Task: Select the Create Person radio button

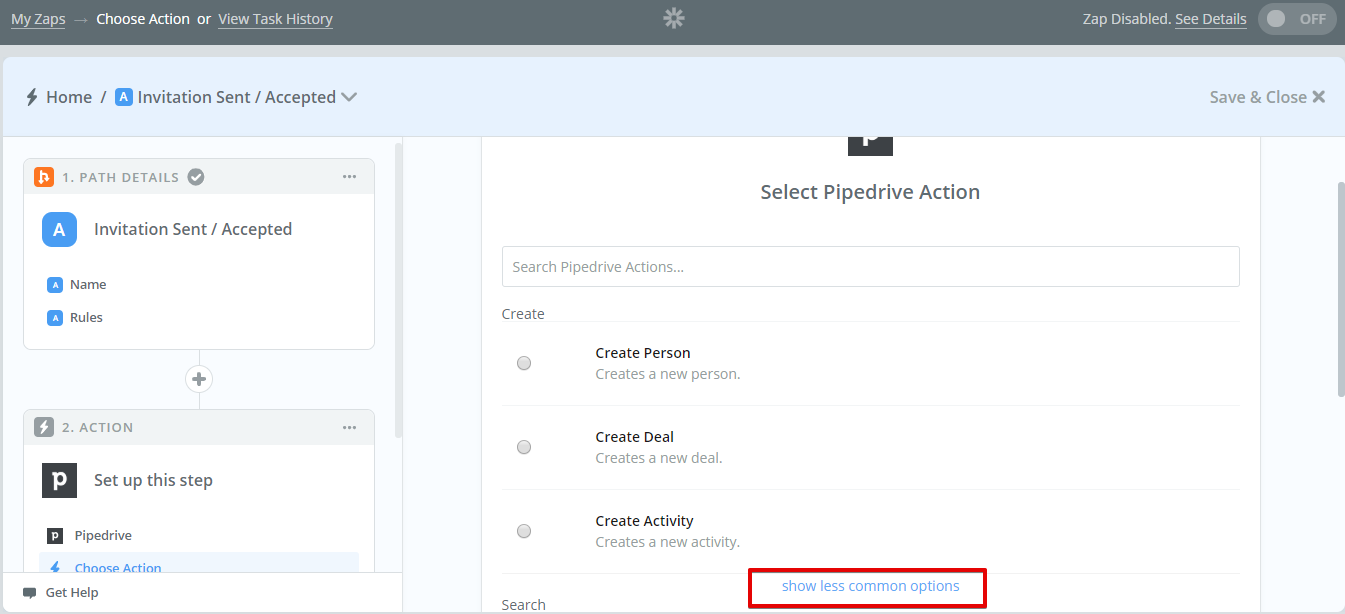Action: 524,363
